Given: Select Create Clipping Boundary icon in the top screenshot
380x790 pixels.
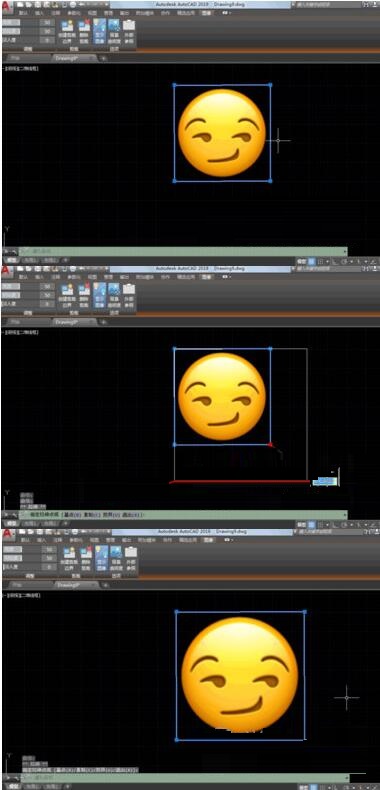Looking at the screenshot, I should [x=68, y=30].
